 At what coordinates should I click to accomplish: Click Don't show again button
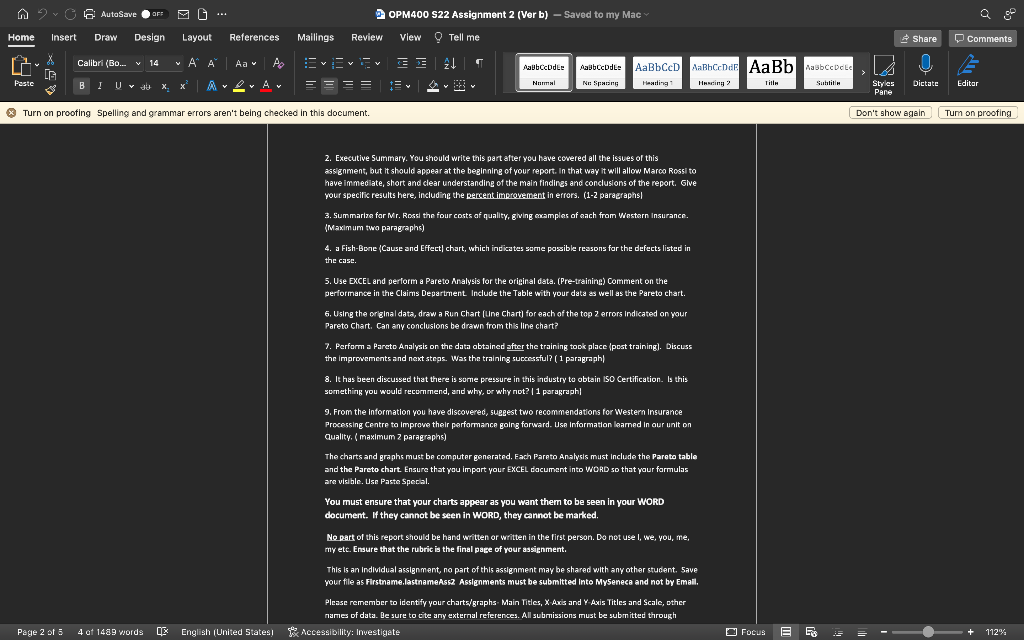click(890, 113)
